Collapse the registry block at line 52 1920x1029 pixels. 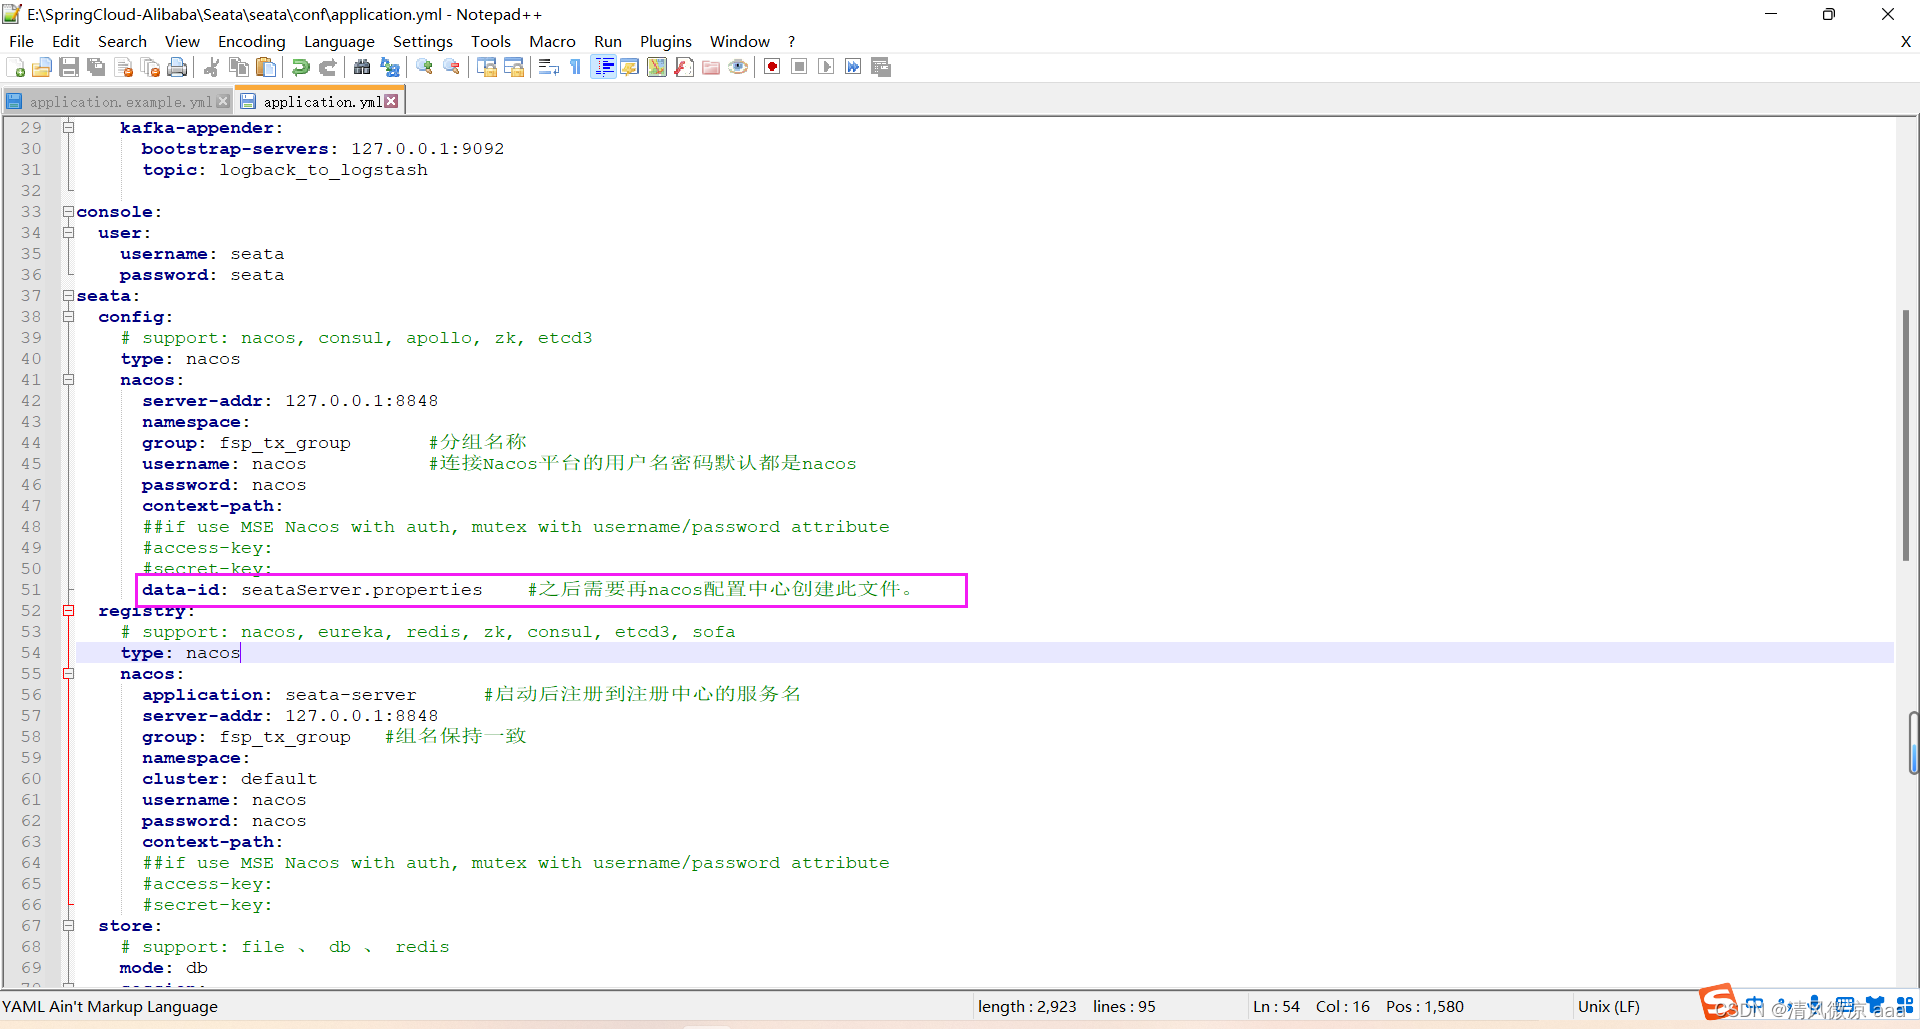(x=69, y=610)
